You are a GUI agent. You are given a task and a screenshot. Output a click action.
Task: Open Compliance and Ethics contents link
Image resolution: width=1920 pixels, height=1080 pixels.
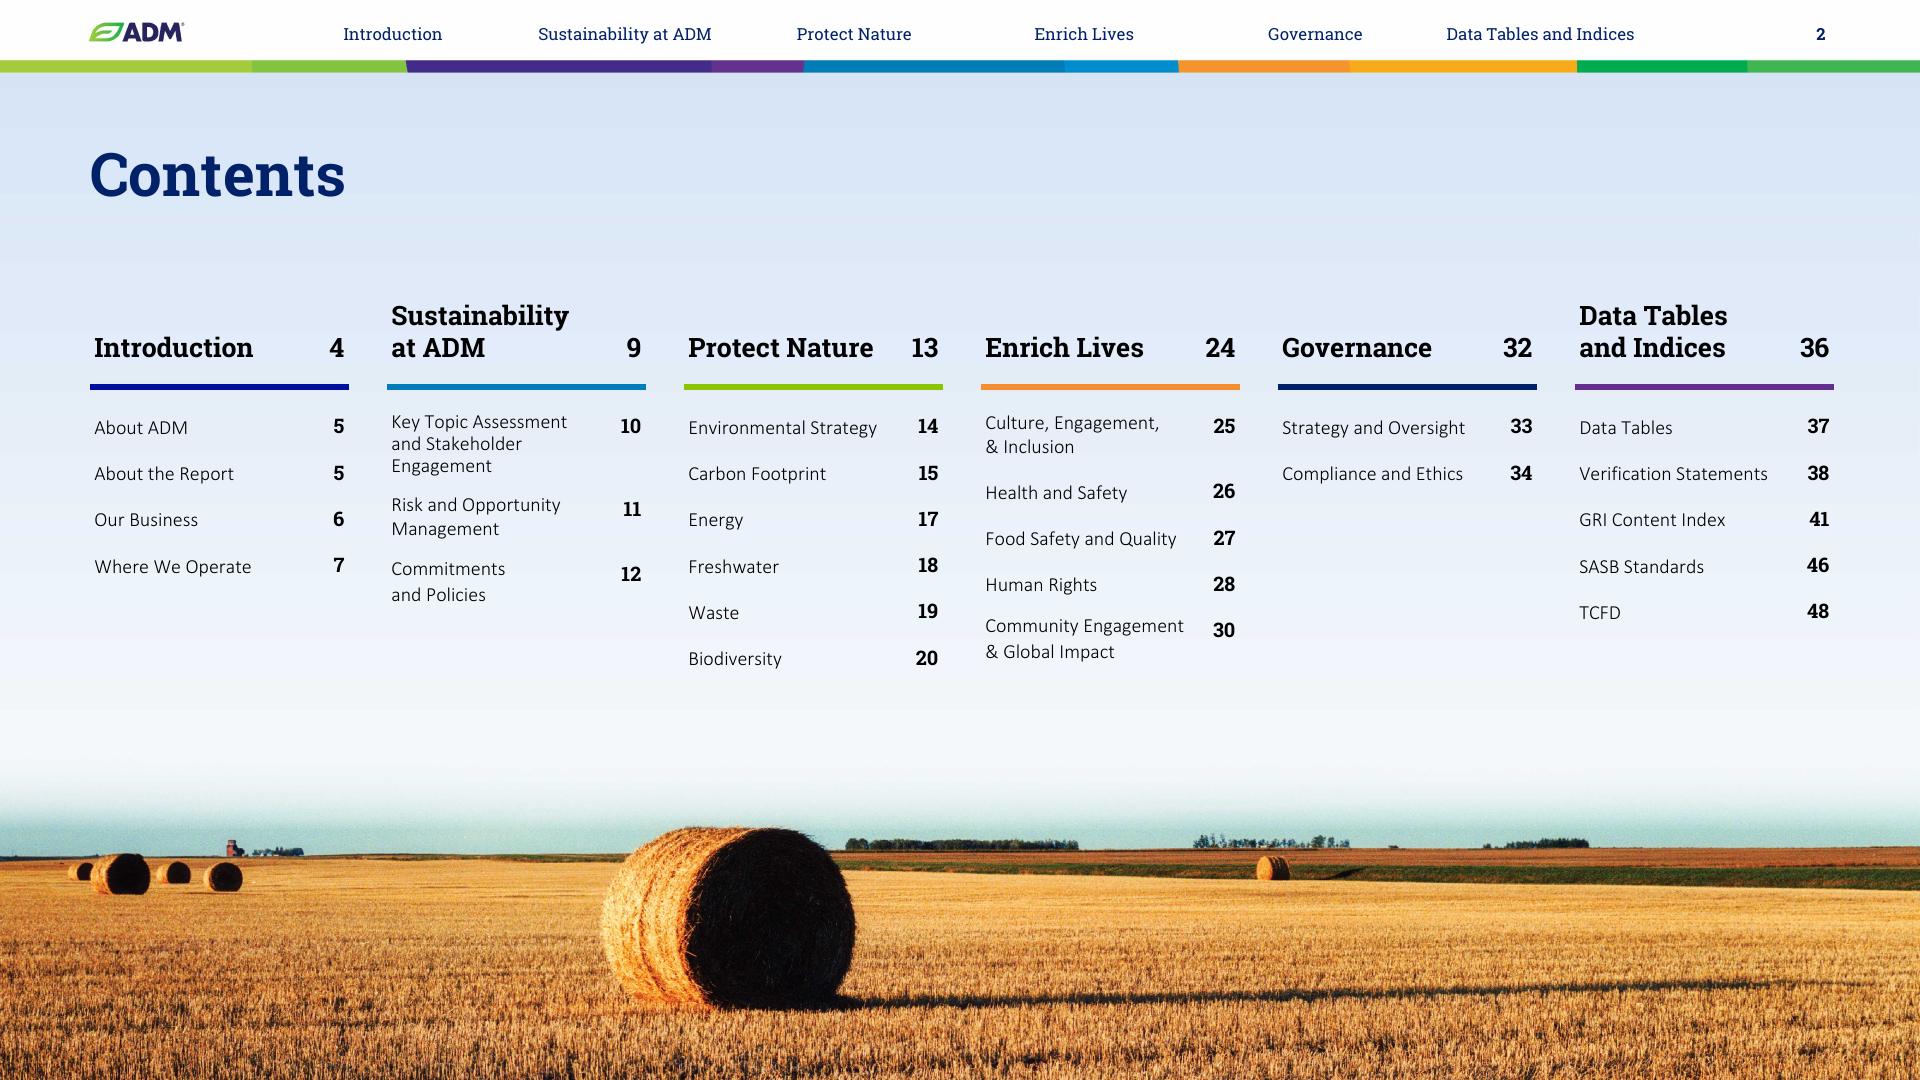point(1372,474)
